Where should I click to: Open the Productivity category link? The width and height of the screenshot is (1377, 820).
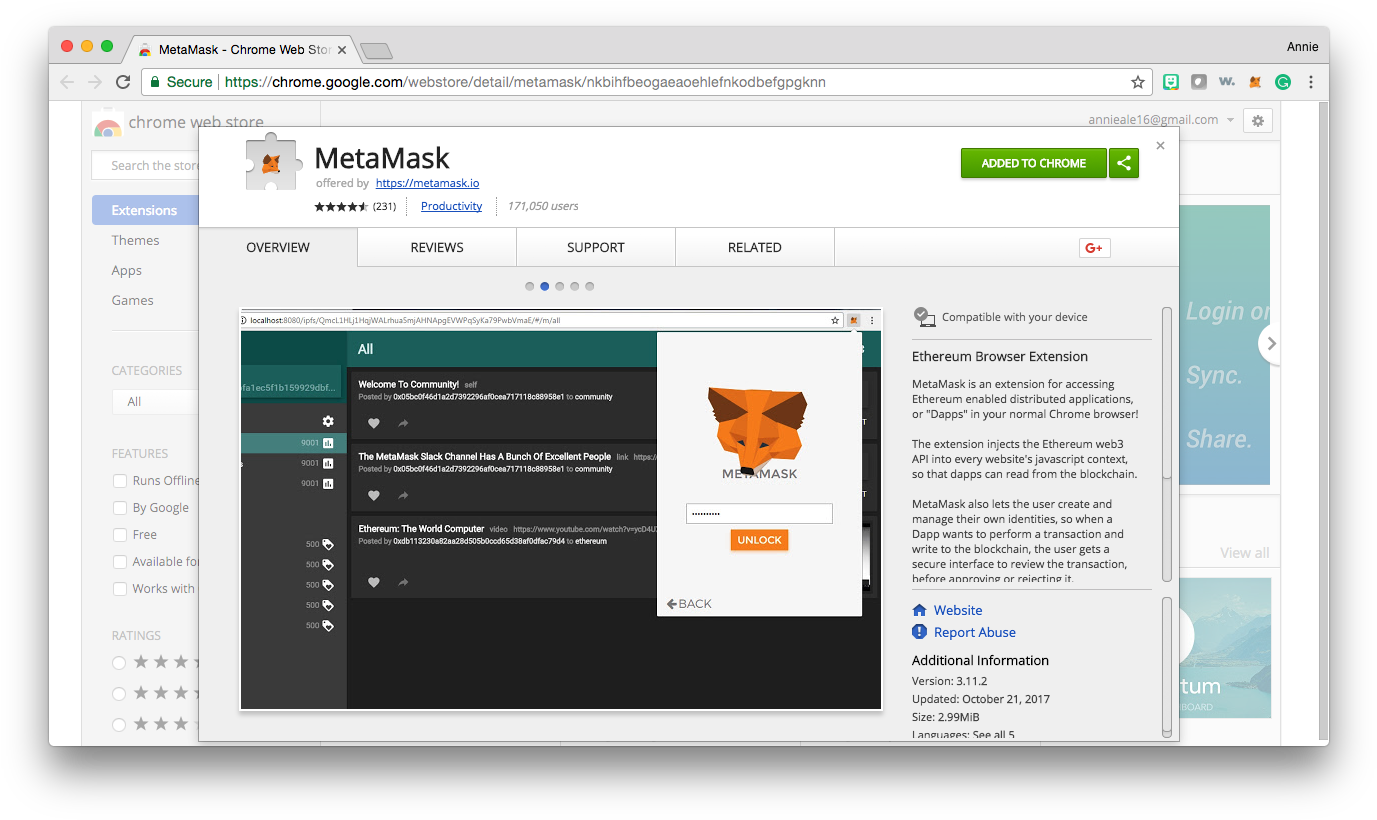451,206
